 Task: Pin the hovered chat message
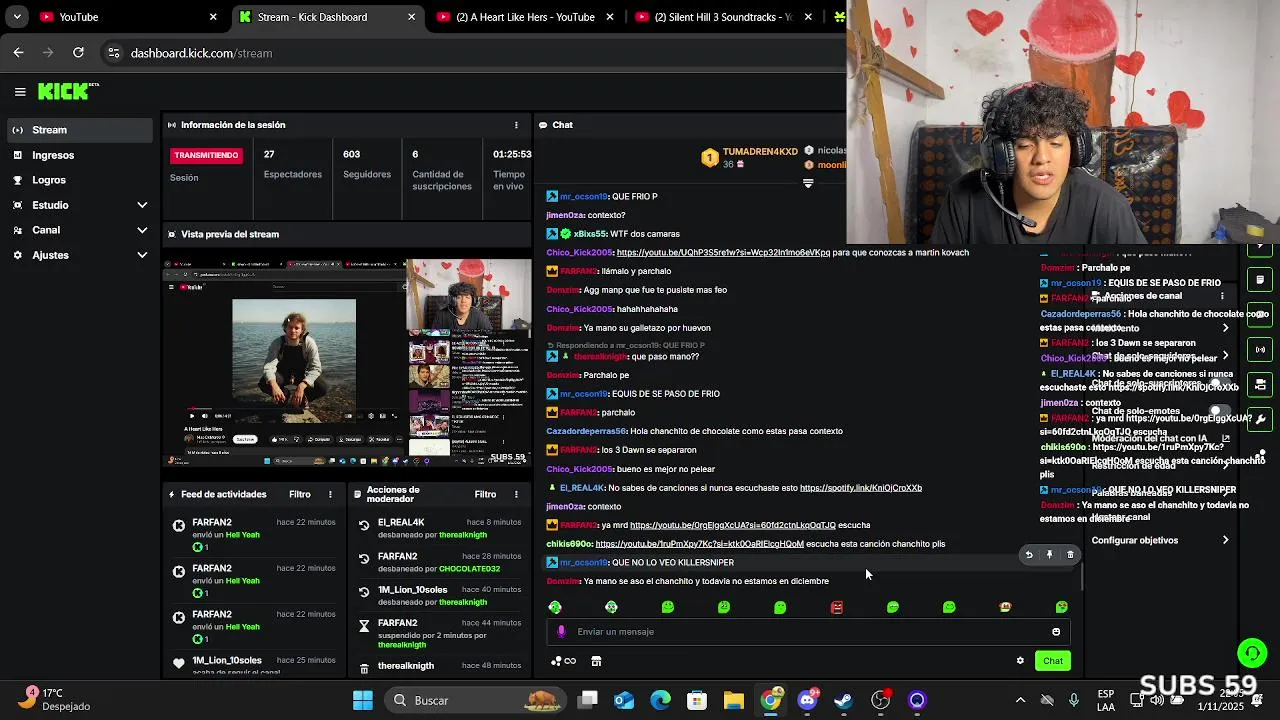pyautogui.click(x=1049, y=555)
